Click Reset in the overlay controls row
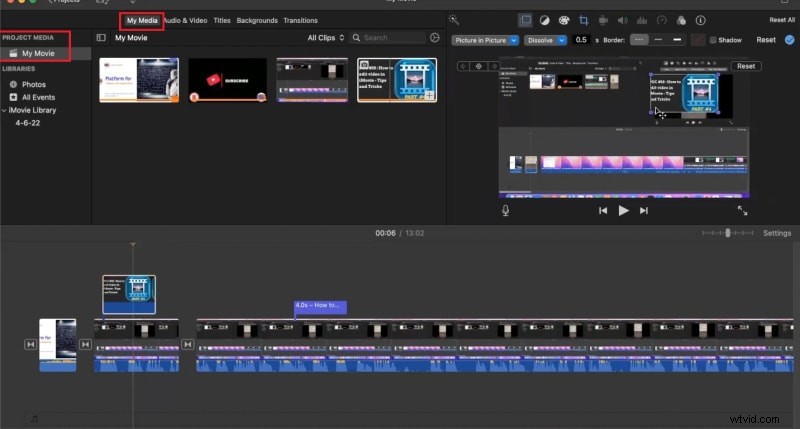The image size is (800, 429). click(x=766, y=40)
